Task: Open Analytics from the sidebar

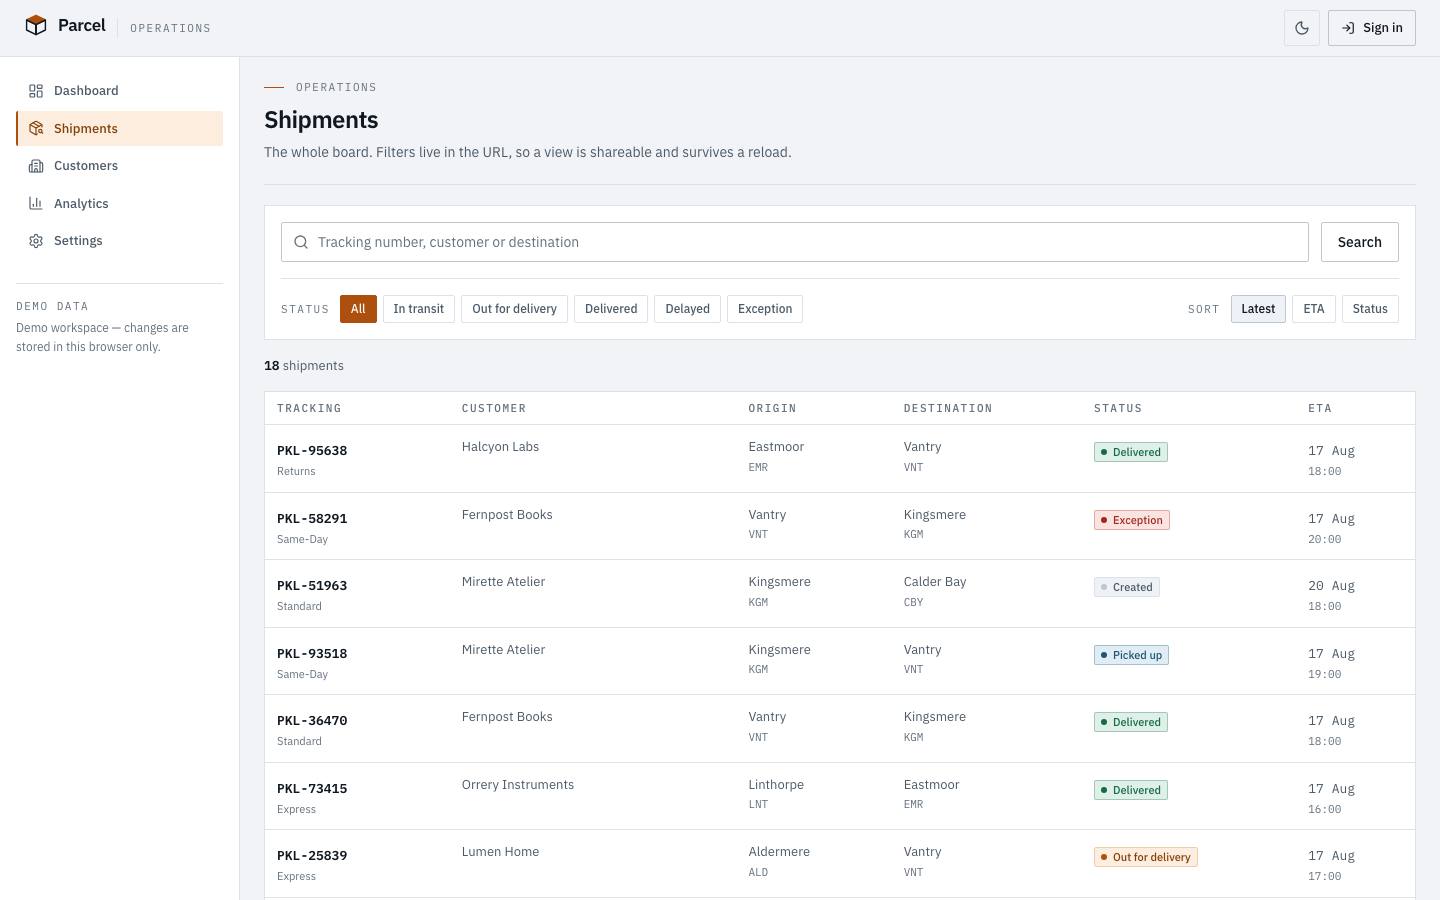Action: click(120, 203)
